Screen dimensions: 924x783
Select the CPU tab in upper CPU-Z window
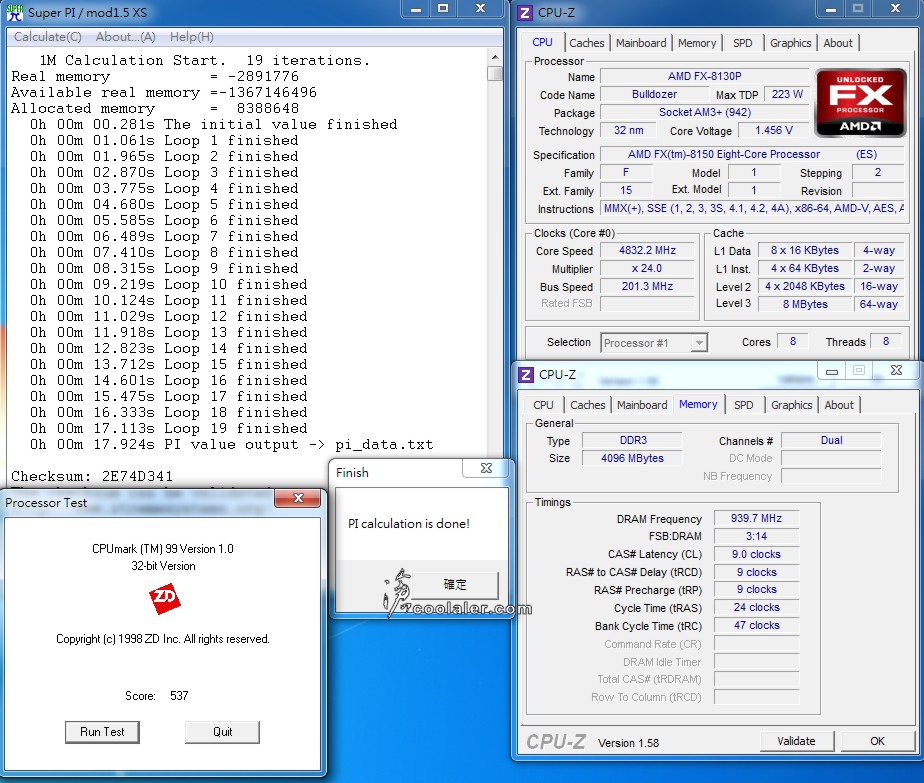pyautogui.click(x=542, y=42)
